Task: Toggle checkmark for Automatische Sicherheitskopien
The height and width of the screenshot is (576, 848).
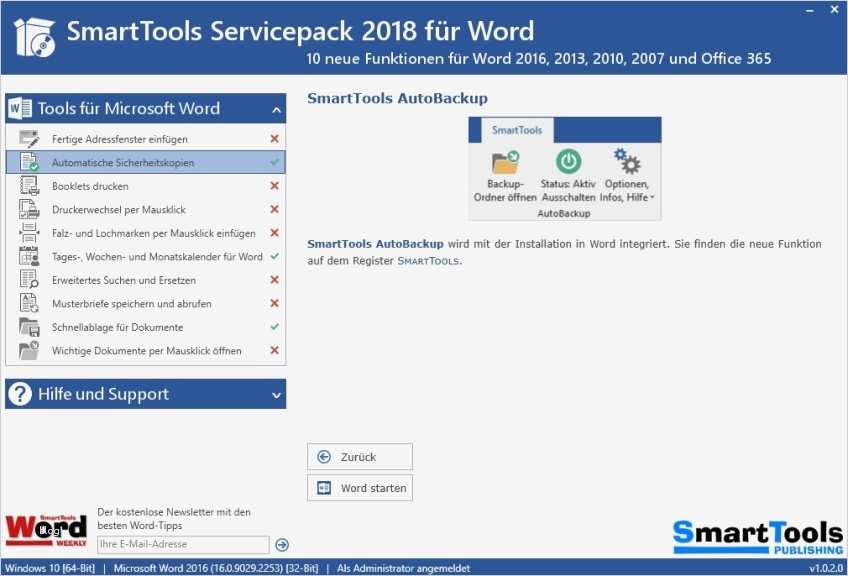Action: (274, 162)
